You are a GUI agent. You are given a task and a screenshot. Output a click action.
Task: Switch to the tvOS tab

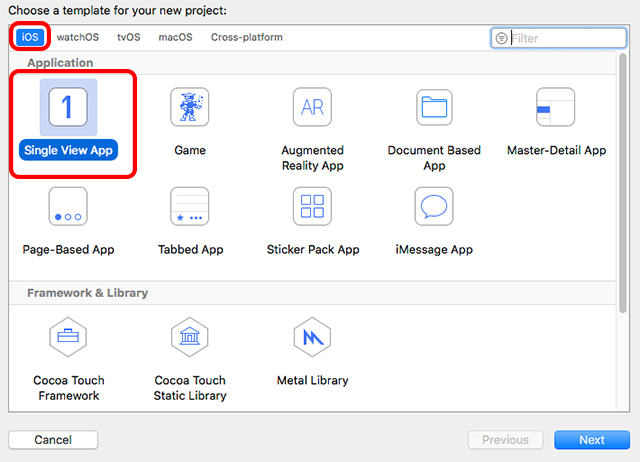129,37
